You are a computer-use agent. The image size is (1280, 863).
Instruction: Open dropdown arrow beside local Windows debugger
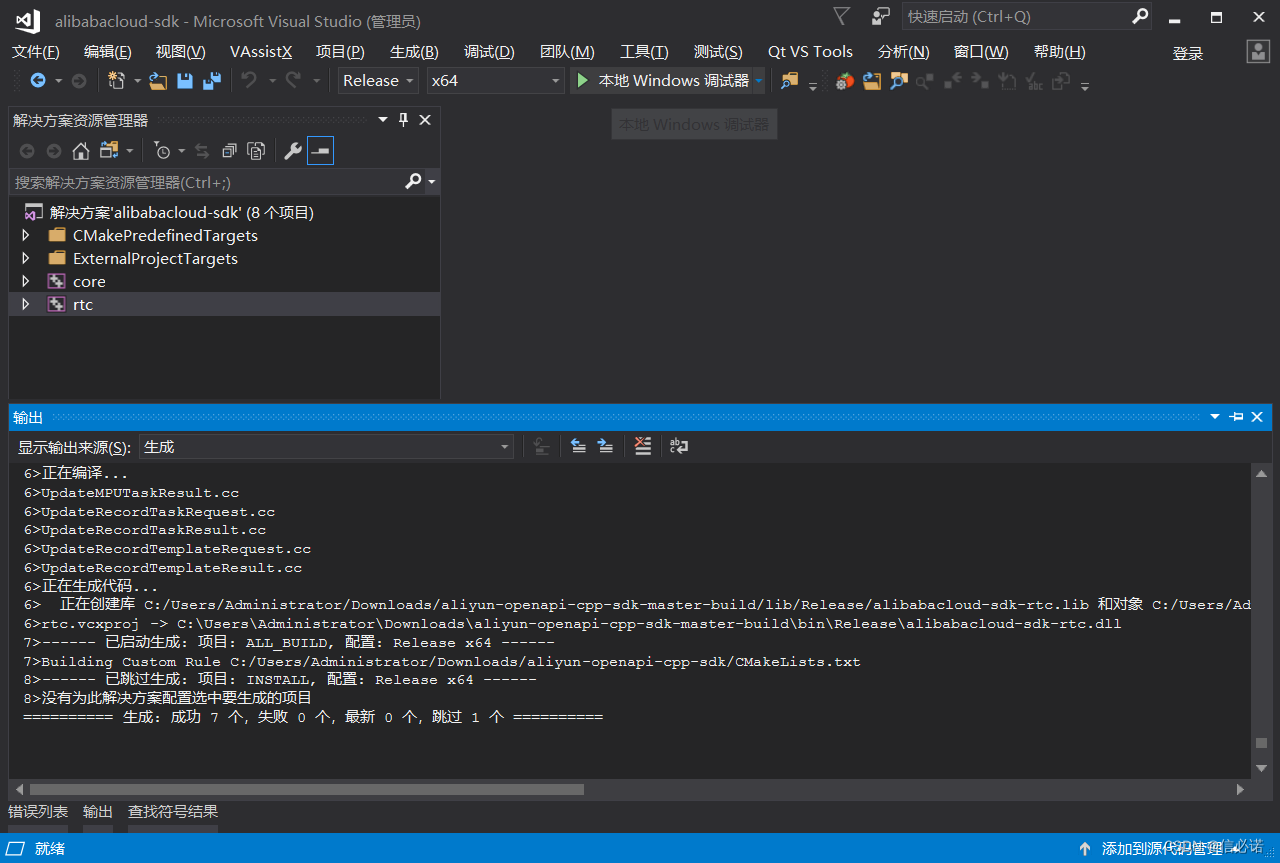tap(759, 81)
